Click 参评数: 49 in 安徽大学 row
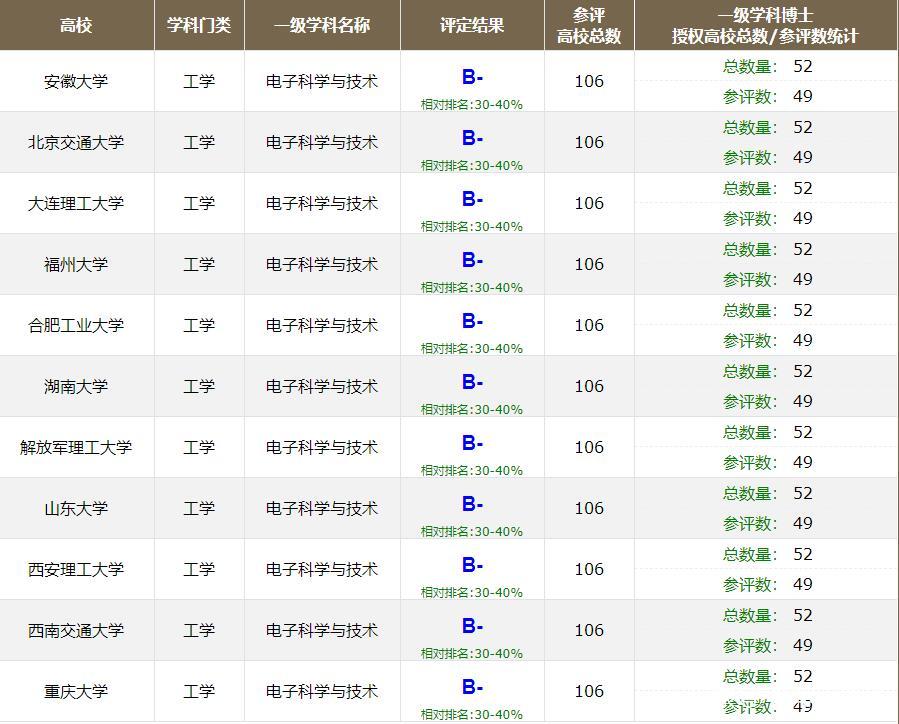The image size is (899, 724). coord(768,96)
